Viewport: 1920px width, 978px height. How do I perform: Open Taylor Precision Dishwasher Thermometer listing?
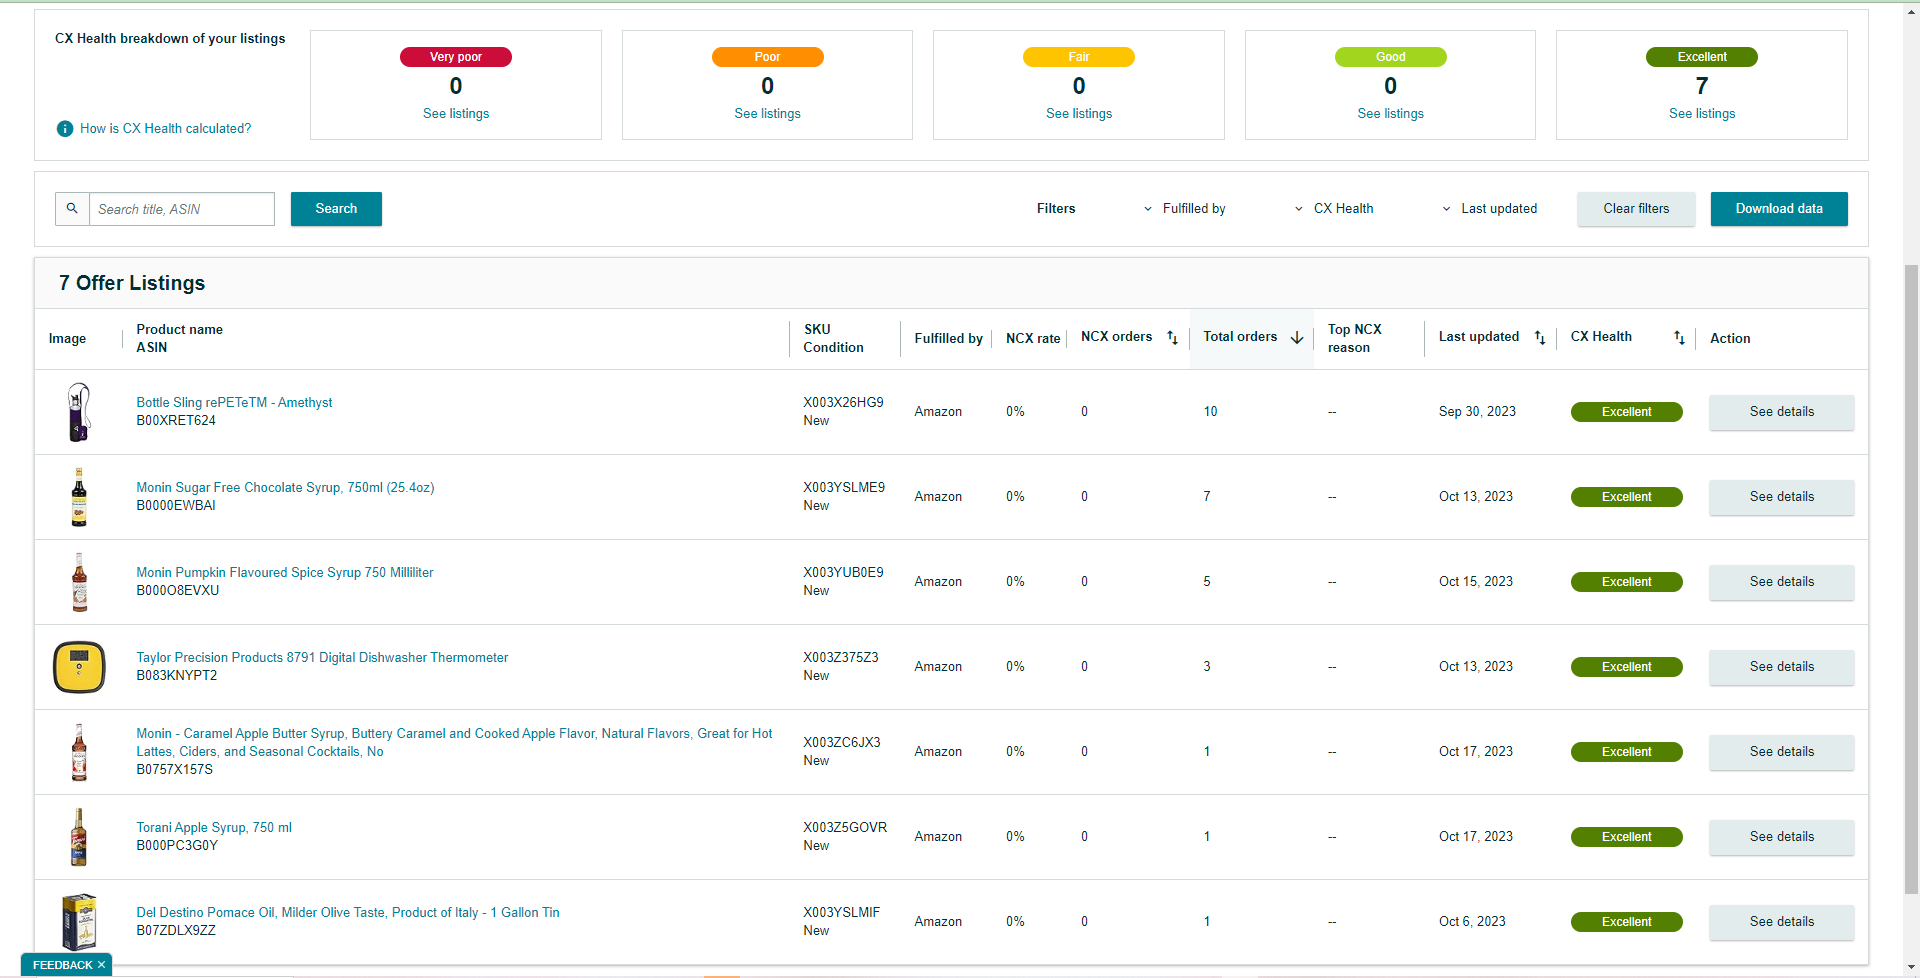(x=322, y=658)
